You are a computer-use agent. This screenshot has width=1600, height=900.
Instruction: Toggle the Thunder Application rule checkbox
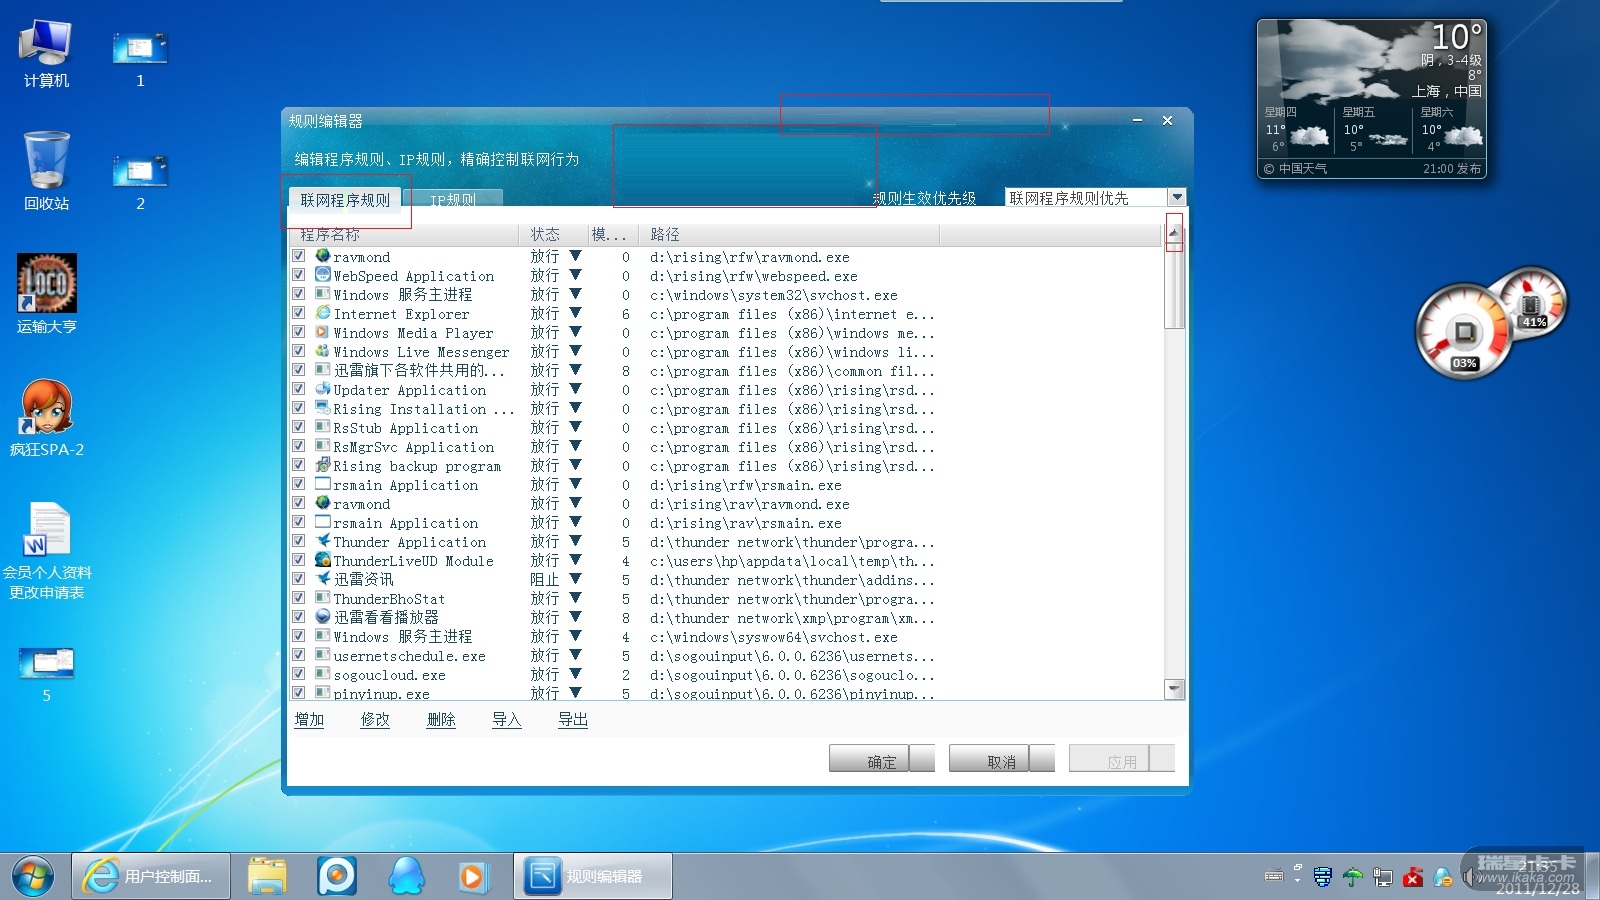pyautogui.click(x=298, y=541)
